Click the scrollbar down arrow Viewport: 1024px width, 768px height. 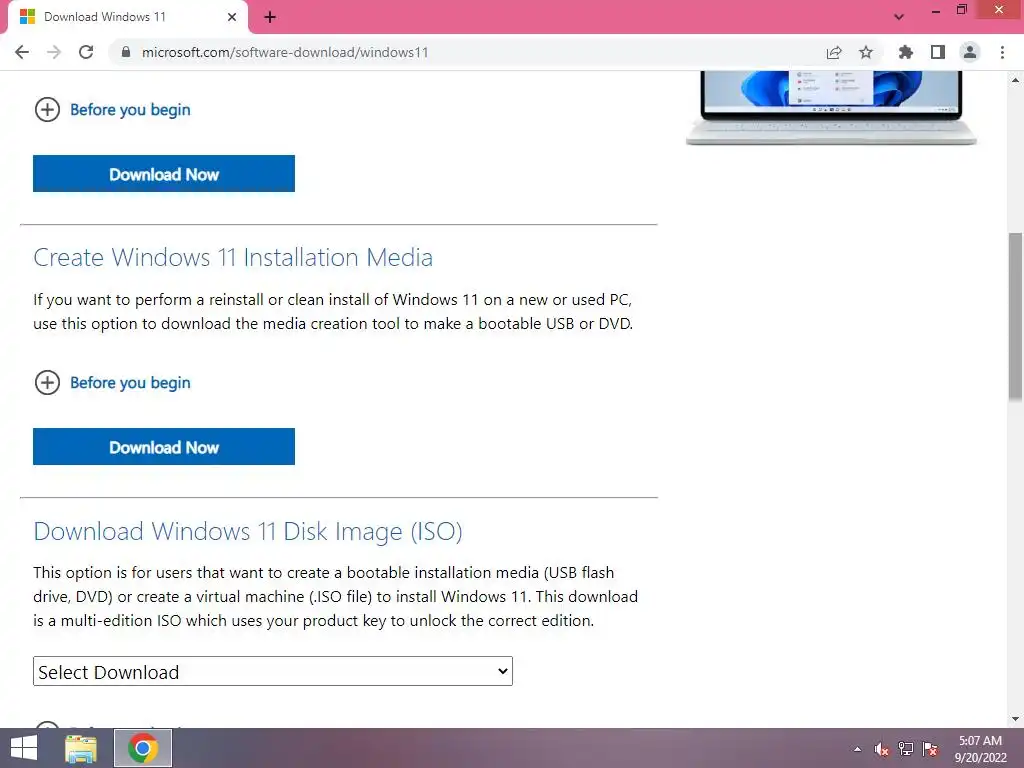coord(1016,719)
